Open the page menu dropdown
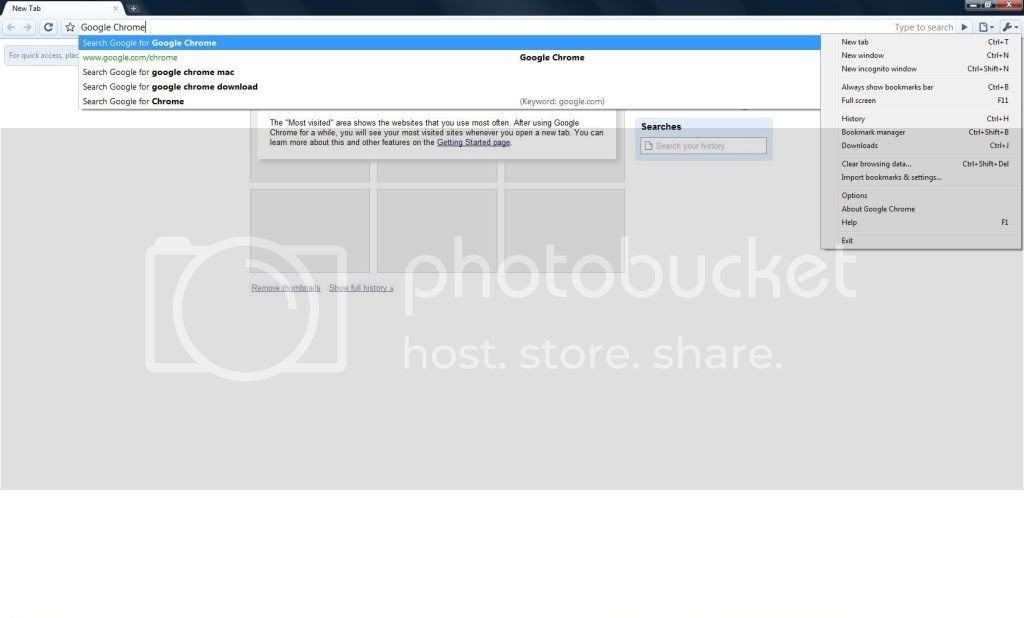 pos(986,27)
